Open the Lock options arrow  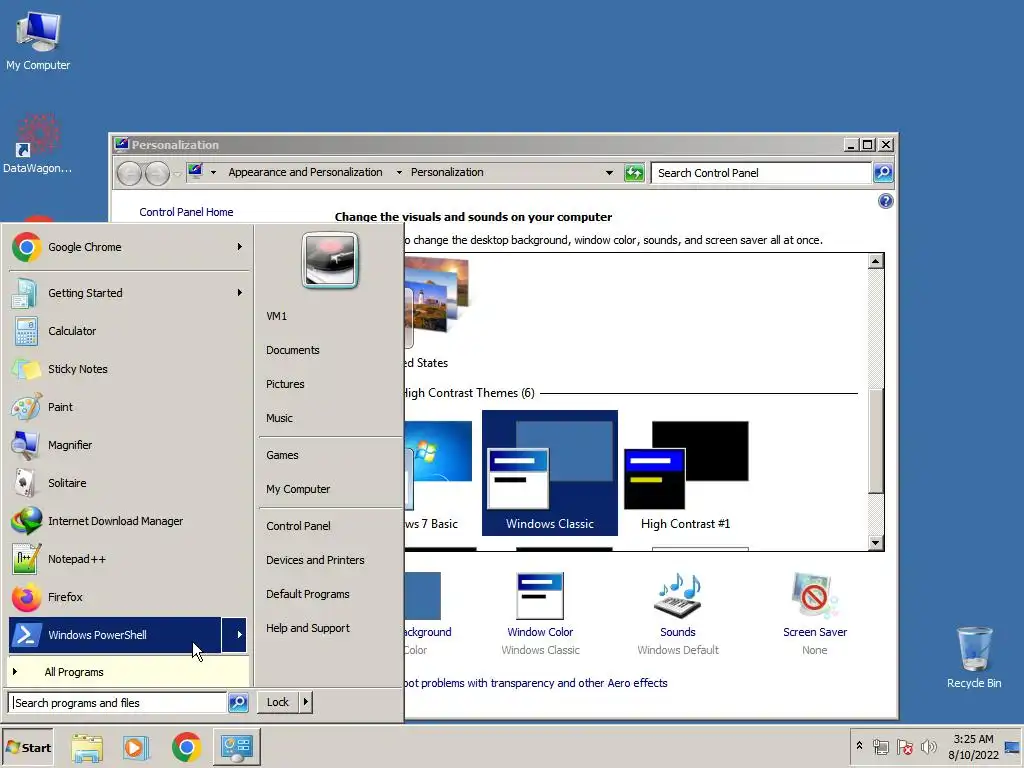tap(306, 702)
